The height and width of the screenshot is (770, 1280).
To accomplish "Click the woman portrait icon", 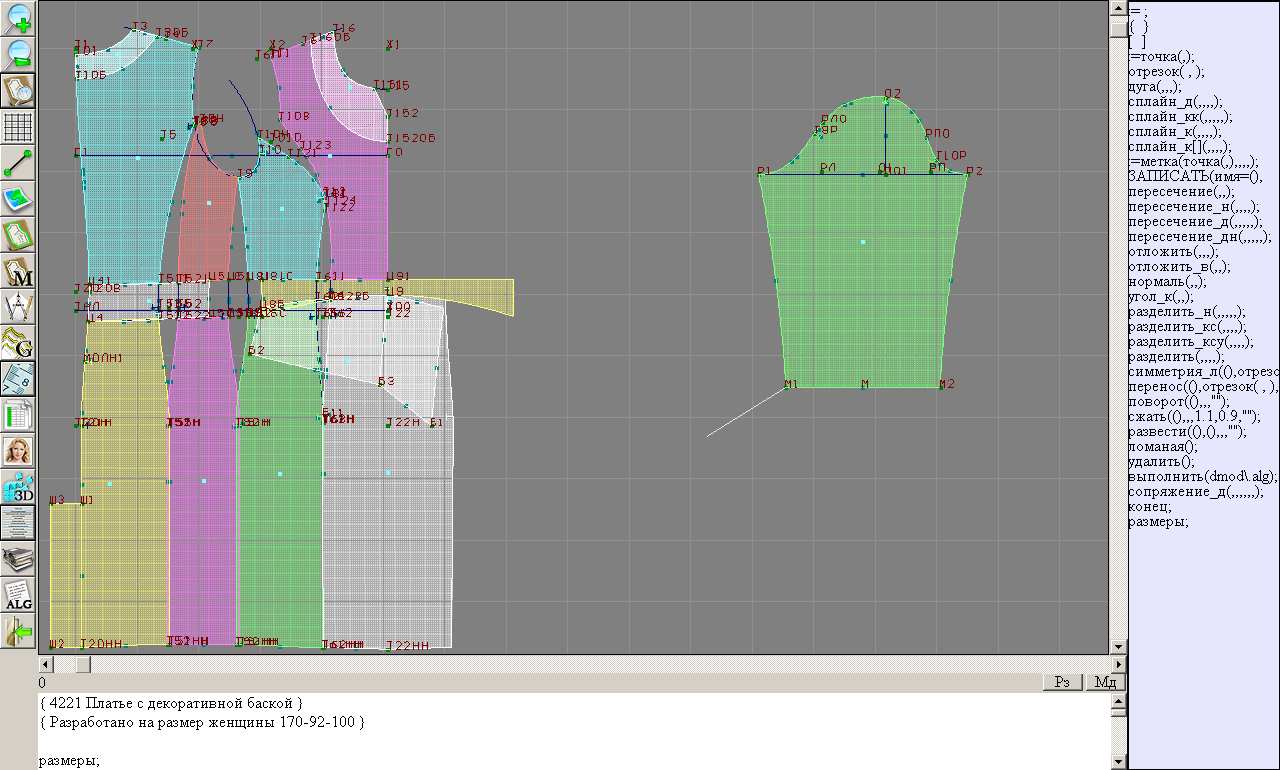I will click(19, 451).
